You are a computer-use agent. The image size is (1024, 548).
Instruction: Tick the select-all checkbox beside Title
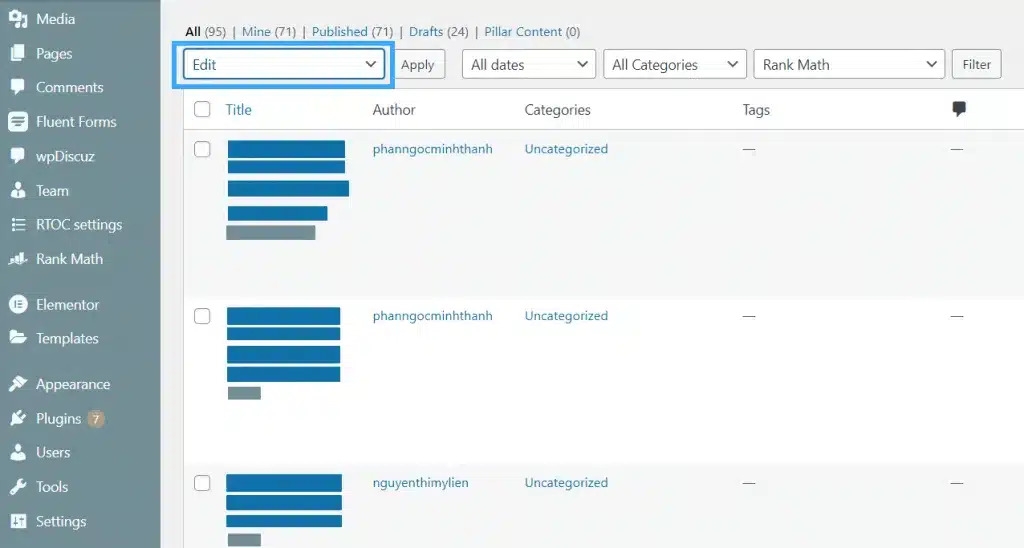(x=202, y=109)
